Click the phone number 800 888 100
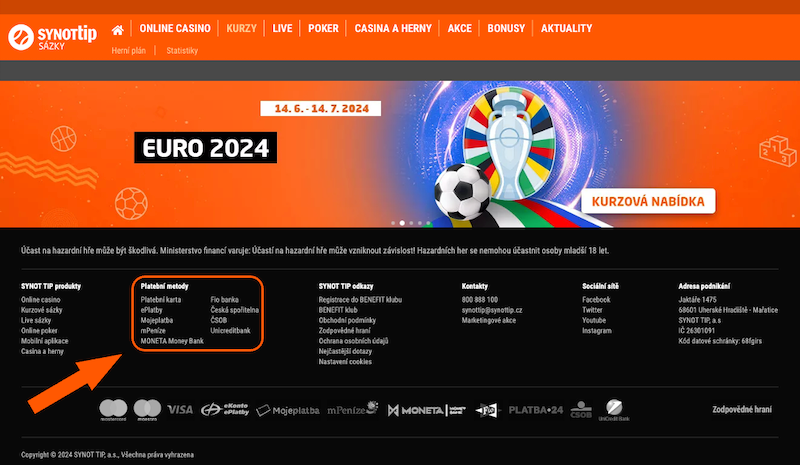 tap(480, 300)
